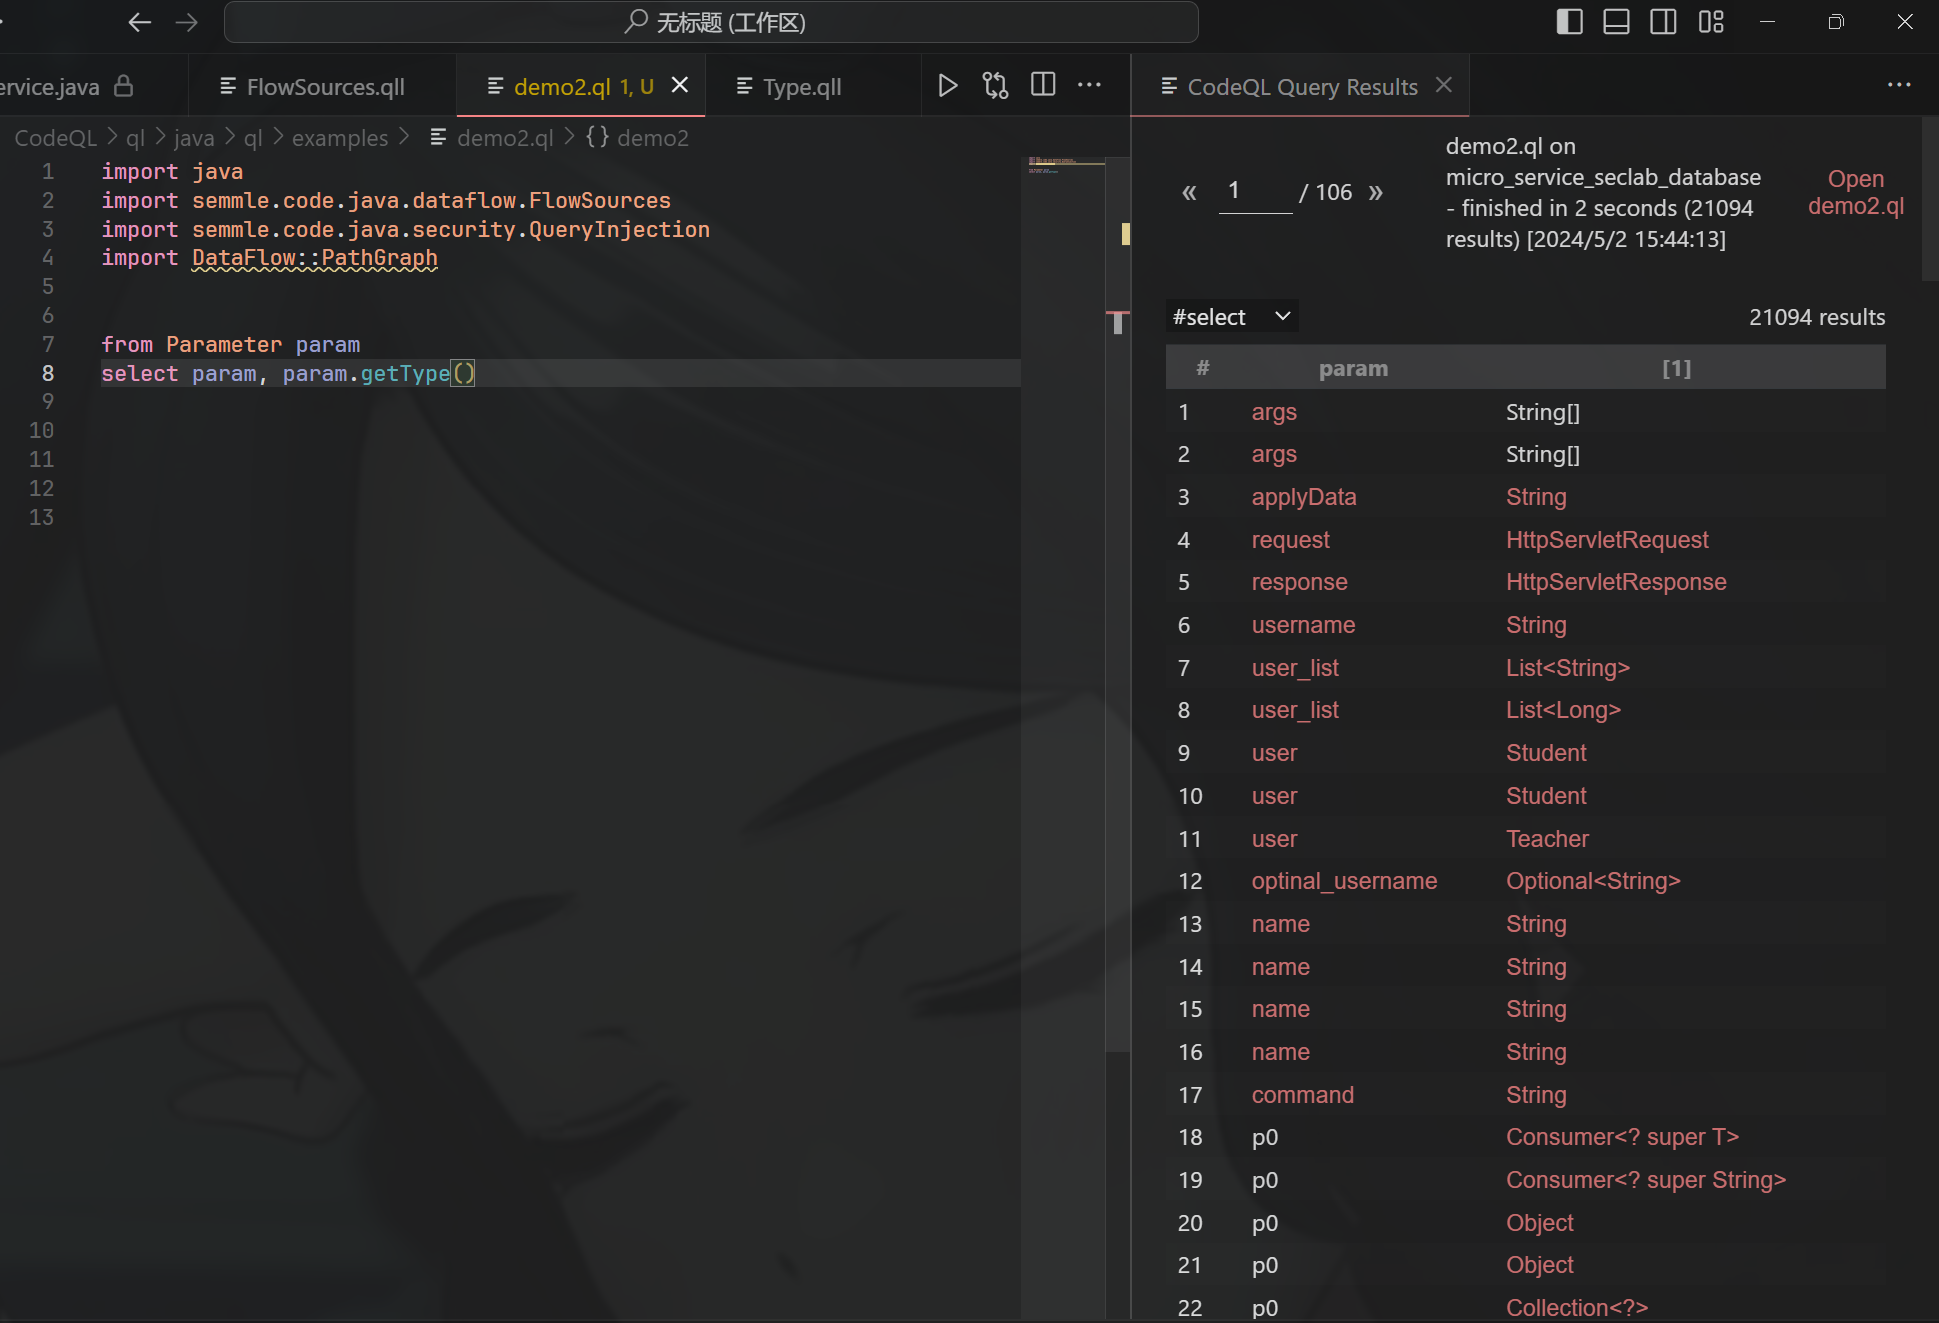Viewport: 1939px width, 1323px height.
Task: Open the optinal_username parameter link
Action: click(x=1344, y=881)
